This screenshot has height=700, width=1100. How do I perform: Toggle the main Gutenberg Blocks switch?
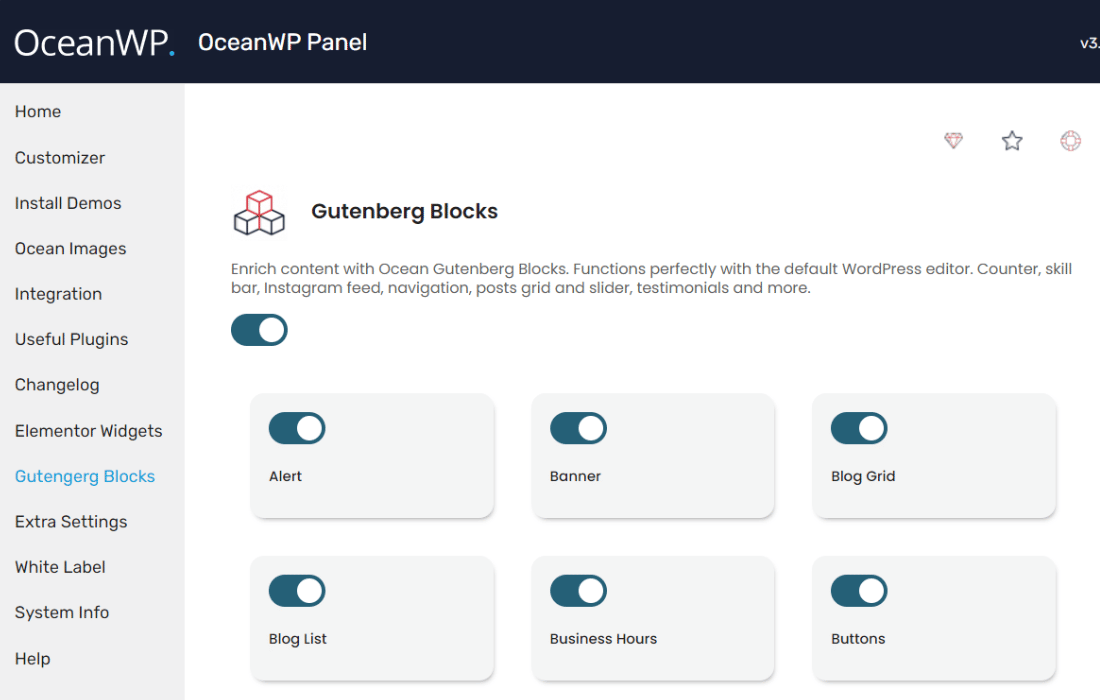259,330
